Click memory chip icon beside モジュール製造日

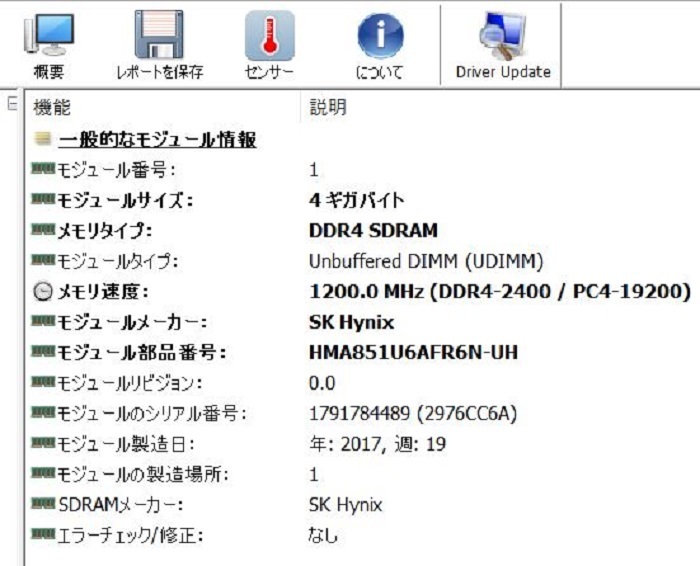tap(43, 442)
